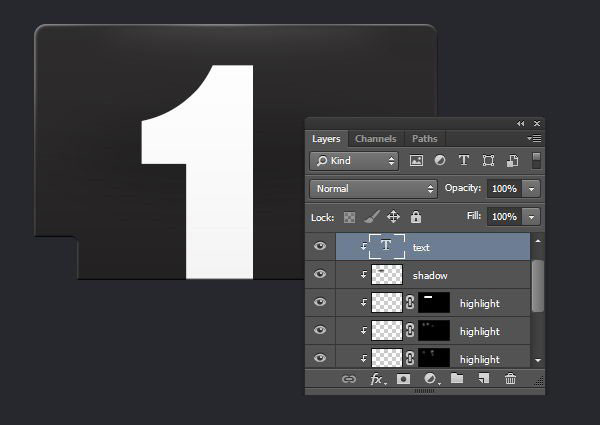Select the second highlight layer mask thumbnail

[x=434, y=331]
